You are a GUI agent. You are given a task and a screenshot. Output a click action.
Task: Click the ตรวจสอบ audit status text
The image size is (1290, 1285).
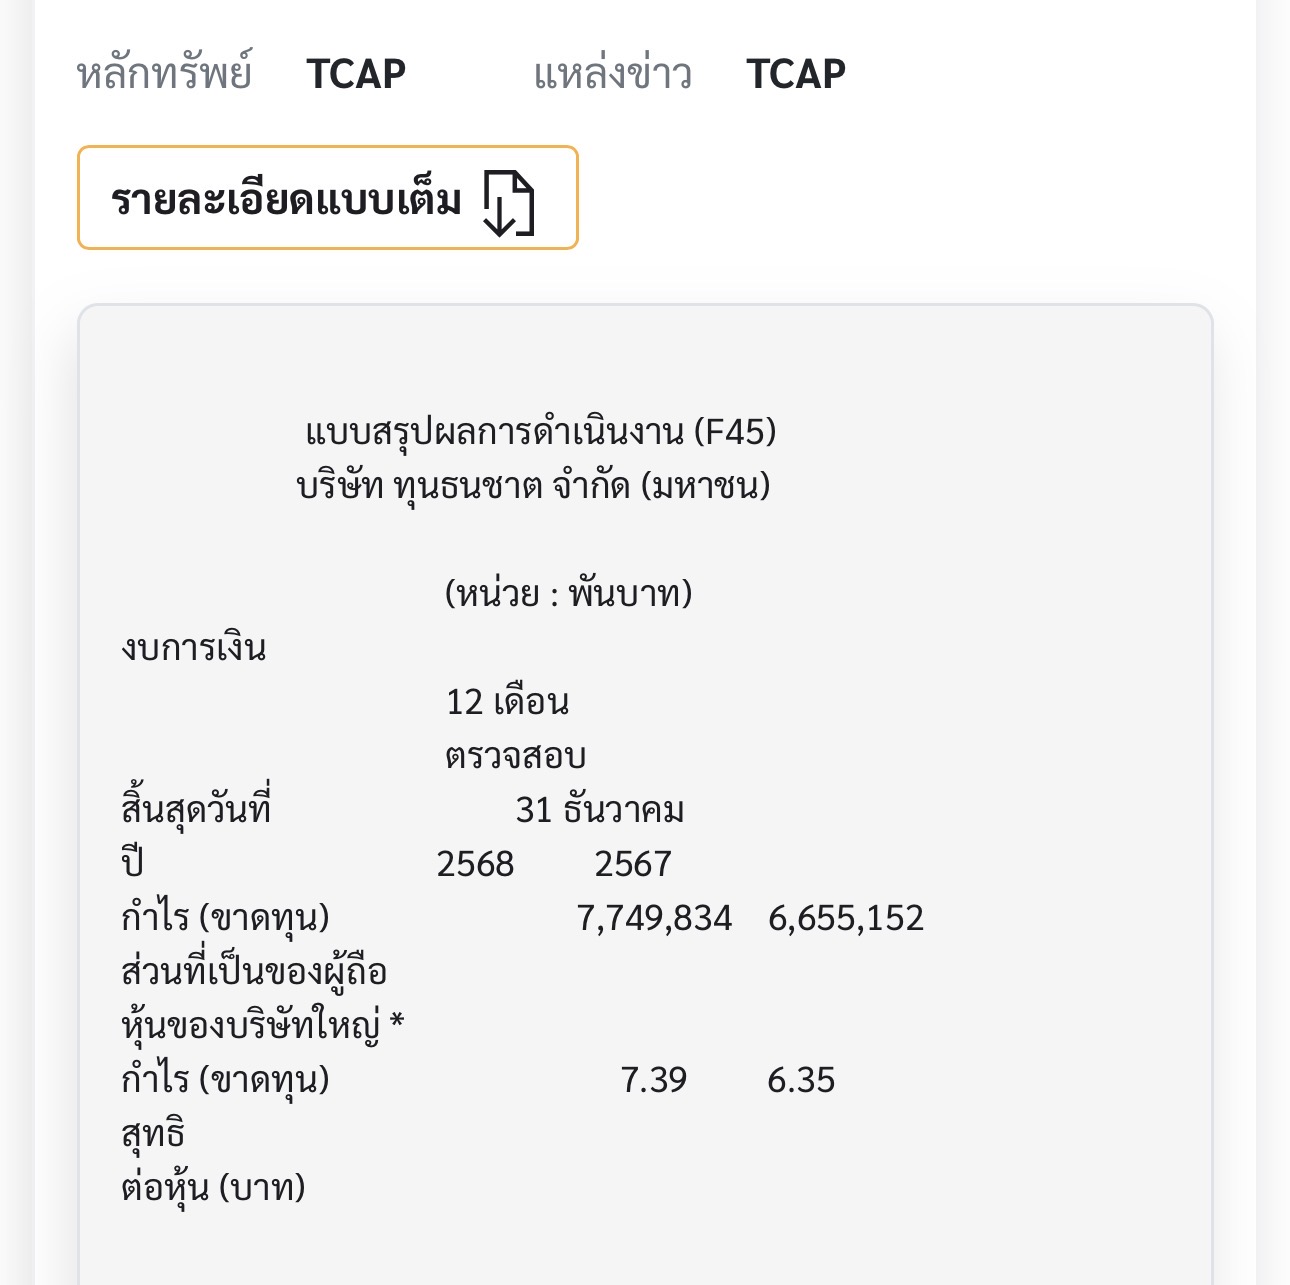(x=515, y=756)
